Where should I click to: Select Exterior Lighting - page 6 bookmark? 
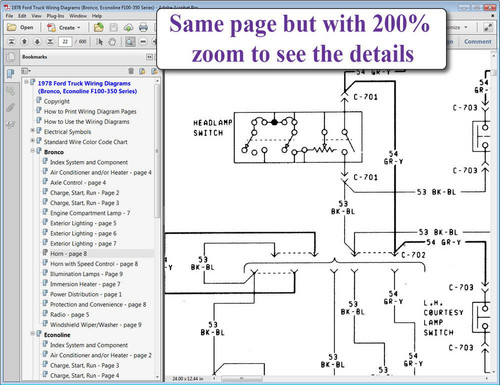83,233
